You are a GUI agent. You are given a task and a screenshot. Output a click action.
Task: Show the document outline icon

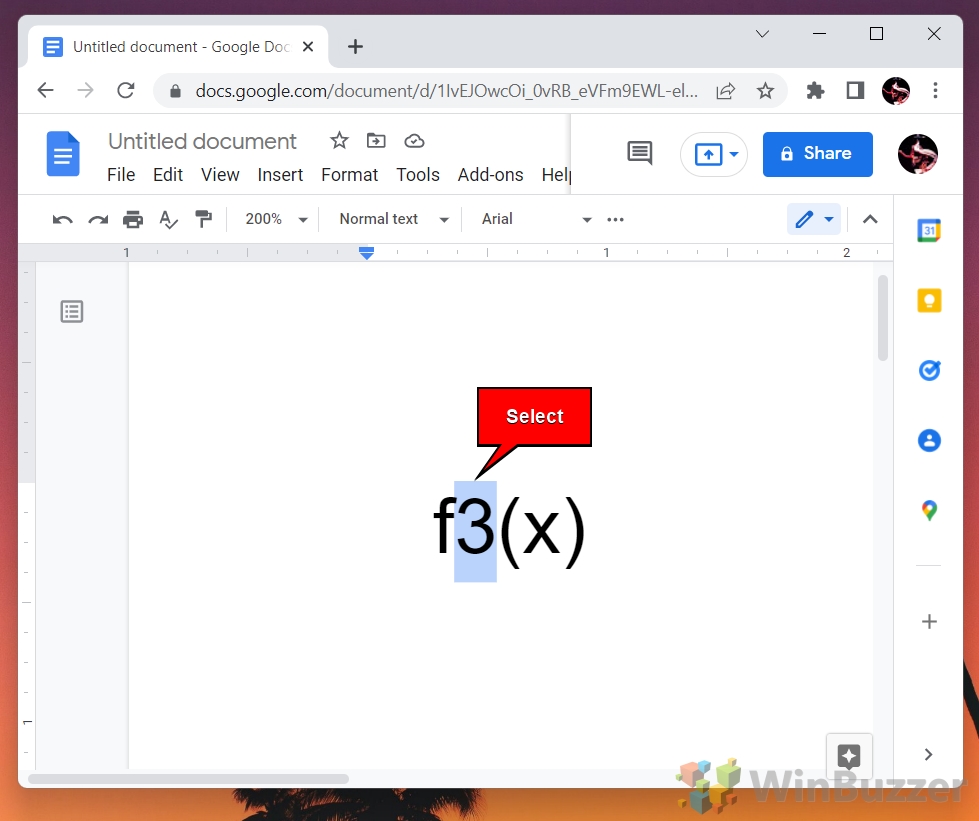click(72, 312)
